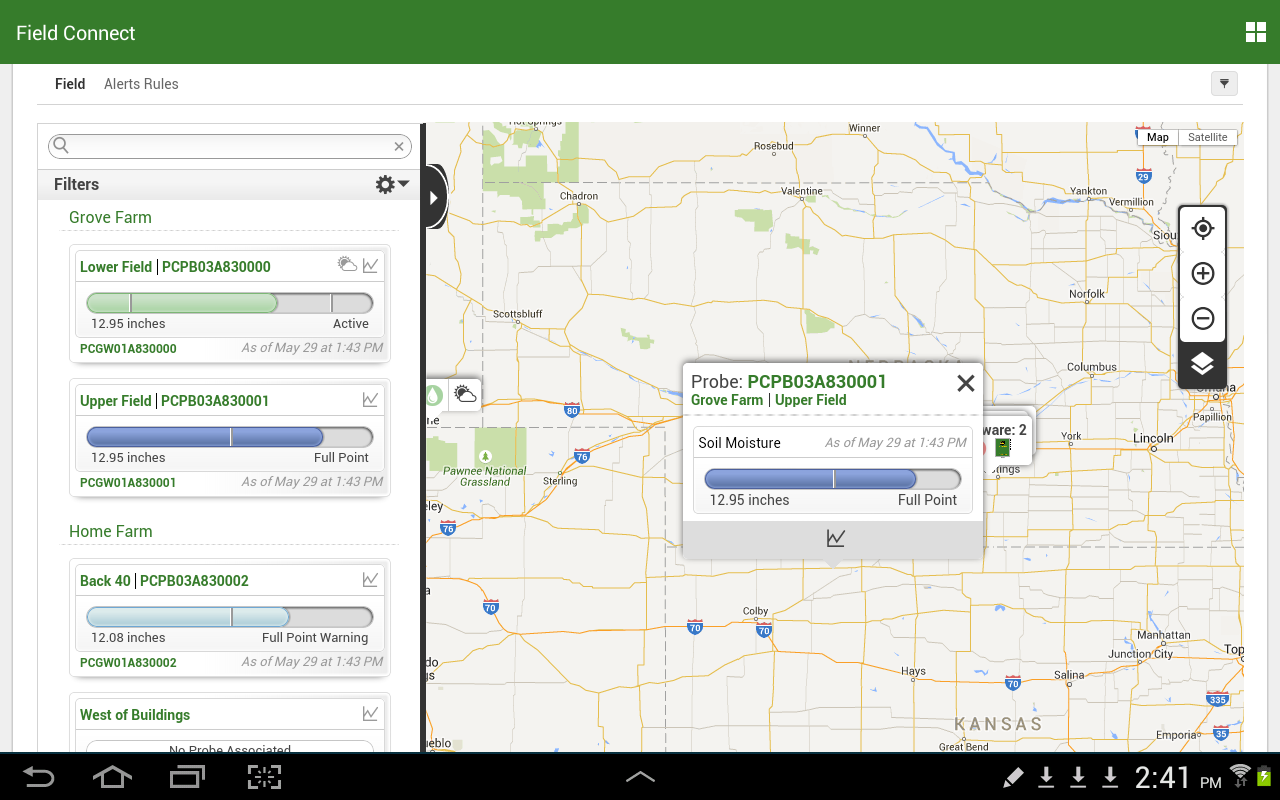
Task: Click Active status under Lower Field
Action: click(x=351, y=324)
